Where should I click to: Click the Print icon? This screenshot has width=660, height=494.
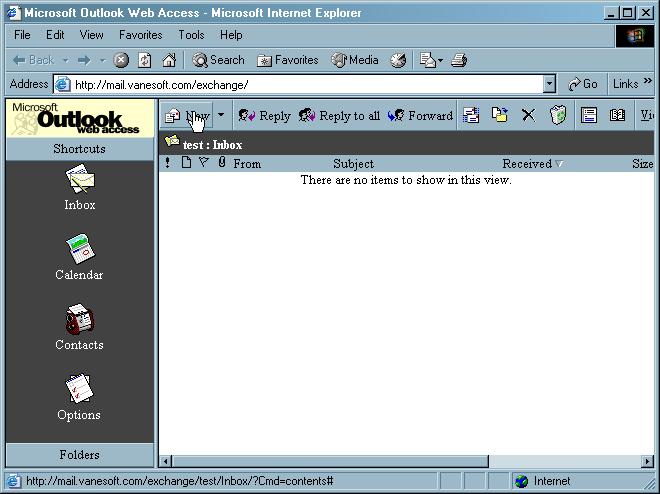tap(459, 60)
